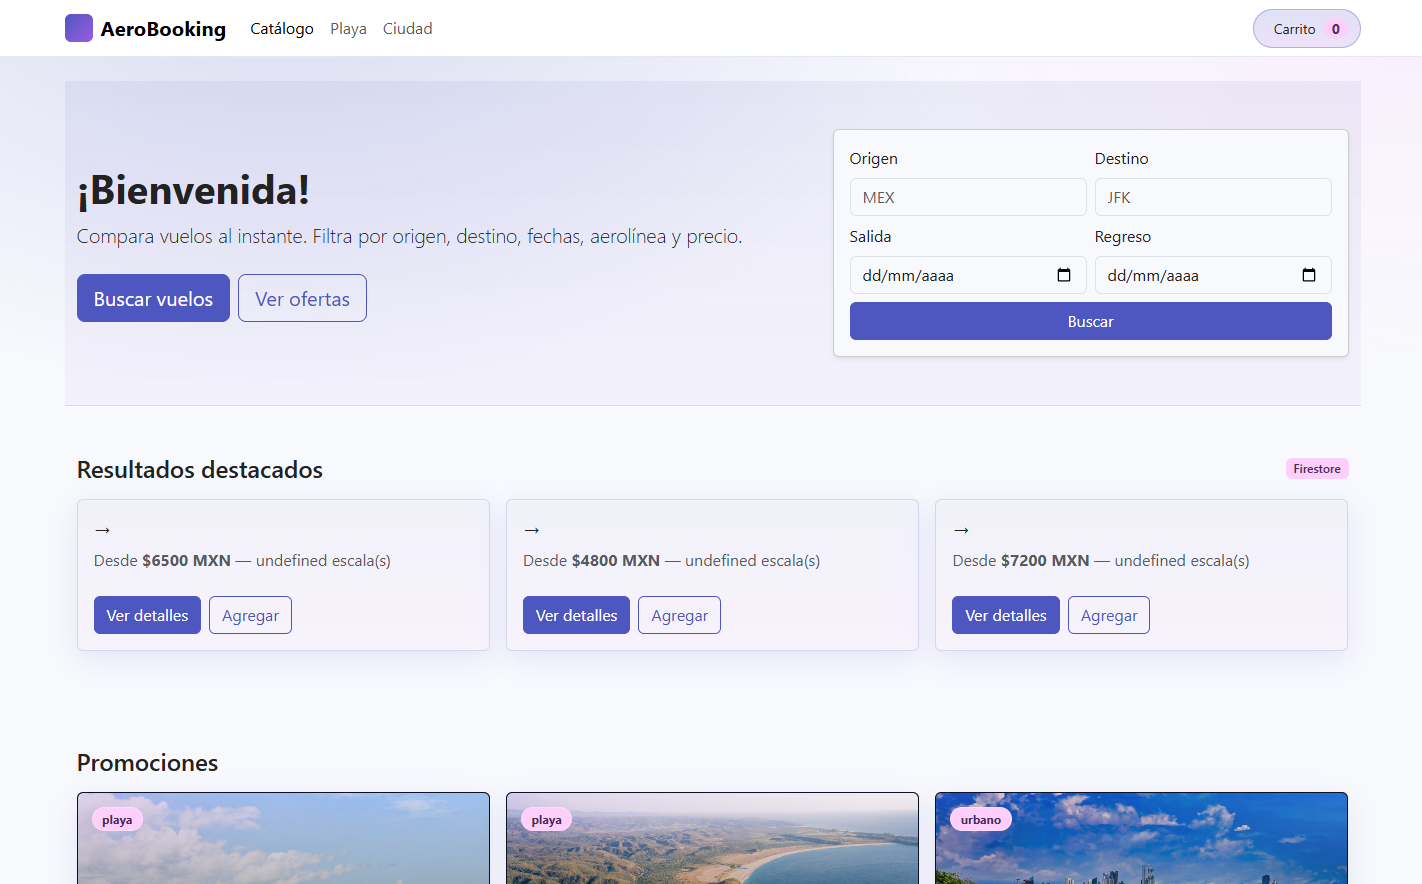
Task: Open the Catálogo menu item
Action: point(282,29)
